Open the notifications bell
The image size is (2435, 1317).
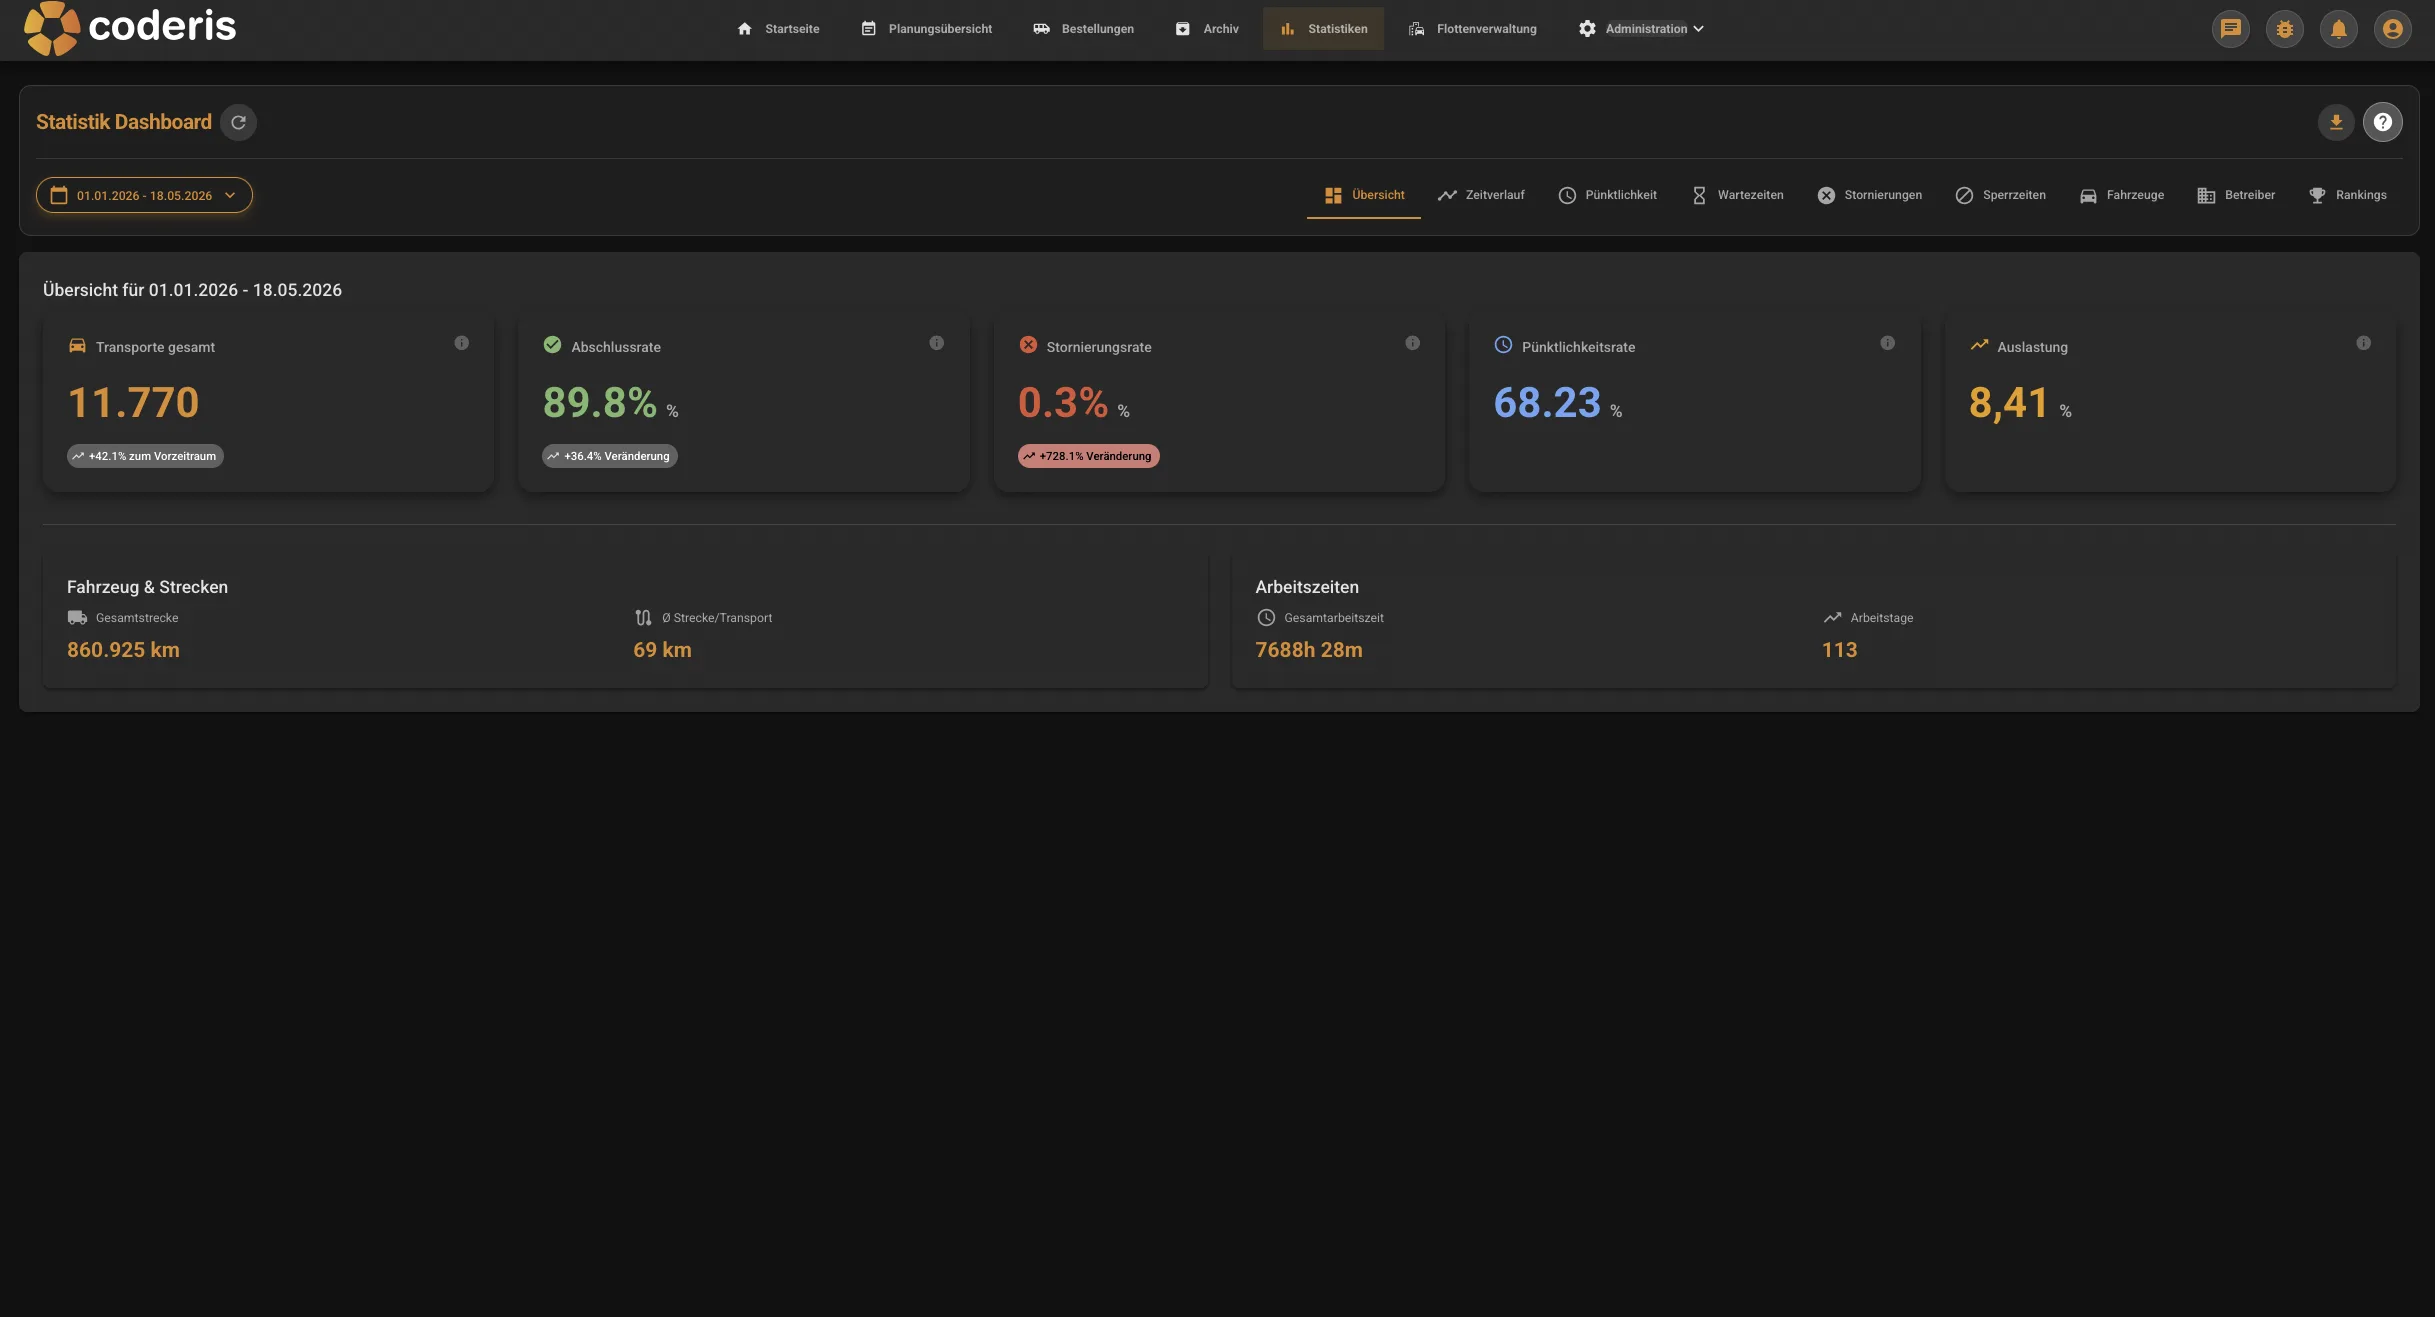pos(2339,29)
